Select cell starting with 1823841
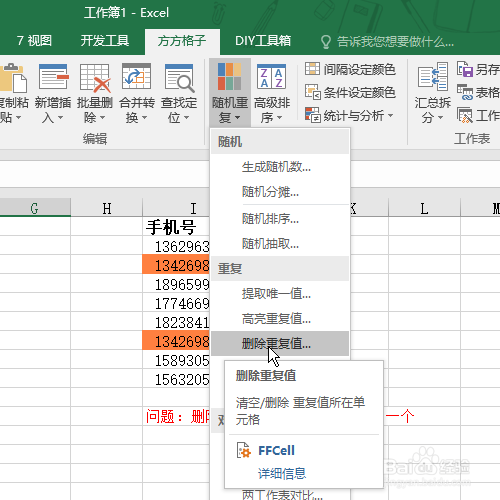The height and width of the screenshot is (500, 500). [x=176, y=322]
